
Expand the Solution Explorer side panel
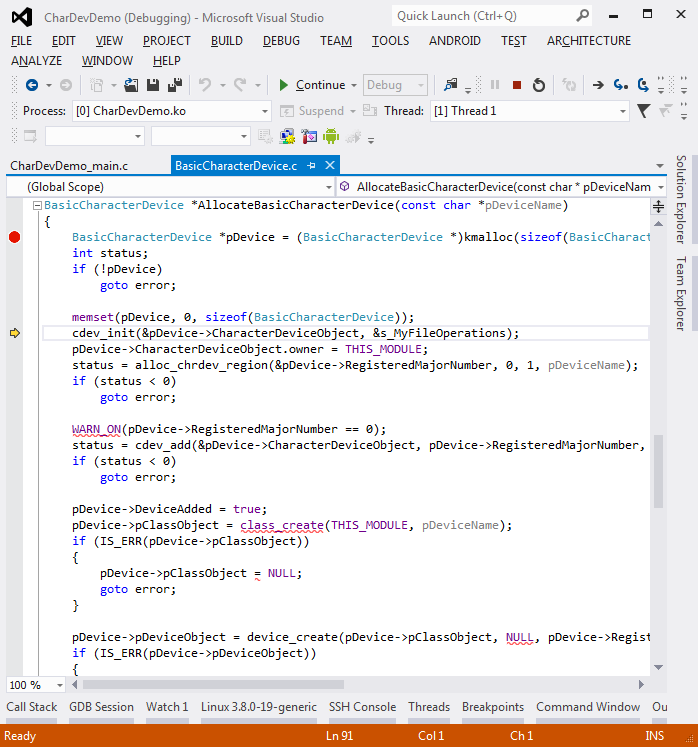pos(681,199)
